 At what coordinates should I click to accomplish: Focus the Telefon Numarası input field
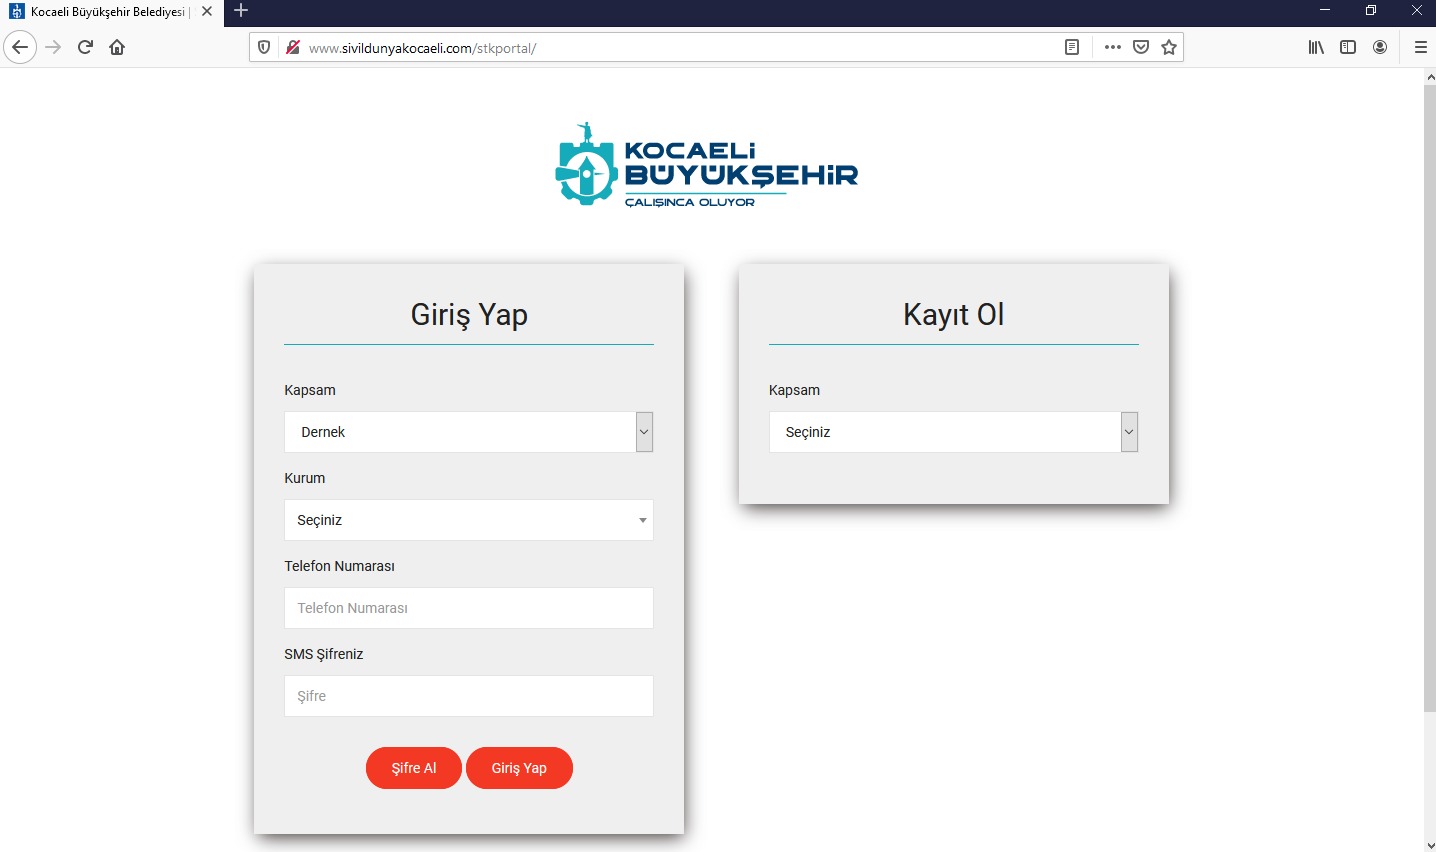pyautogui.click(x=469, y=608)
